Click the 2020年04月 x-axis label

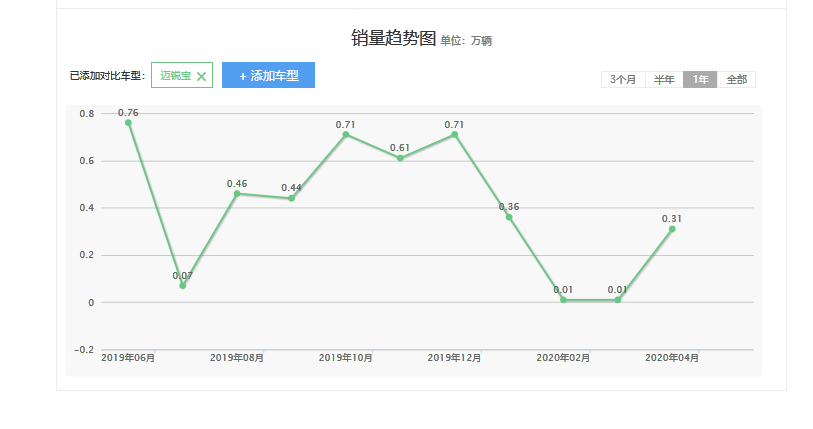click(672, 358)
